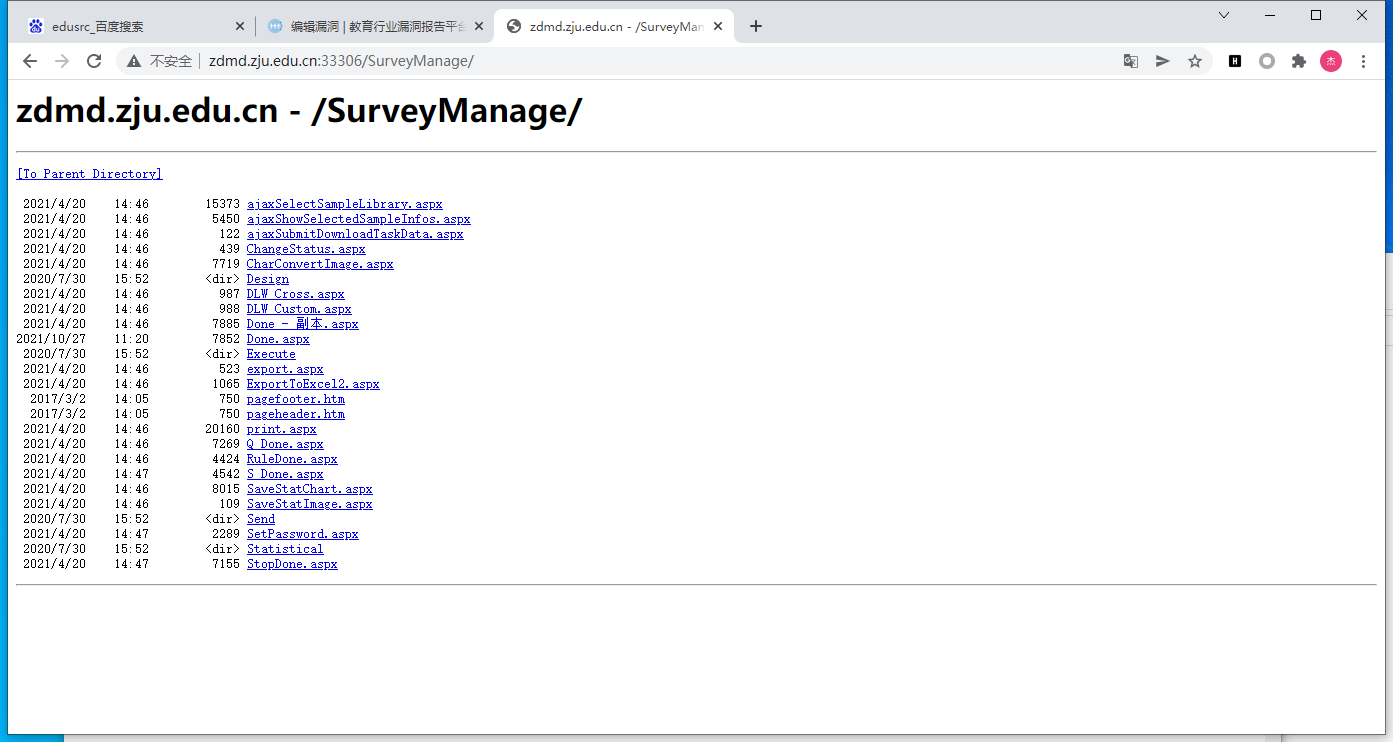Open the Google Translate page icon
The width and height of the screenshot is (1393, 742).
pyautogui.click(x=1130, y=61)
